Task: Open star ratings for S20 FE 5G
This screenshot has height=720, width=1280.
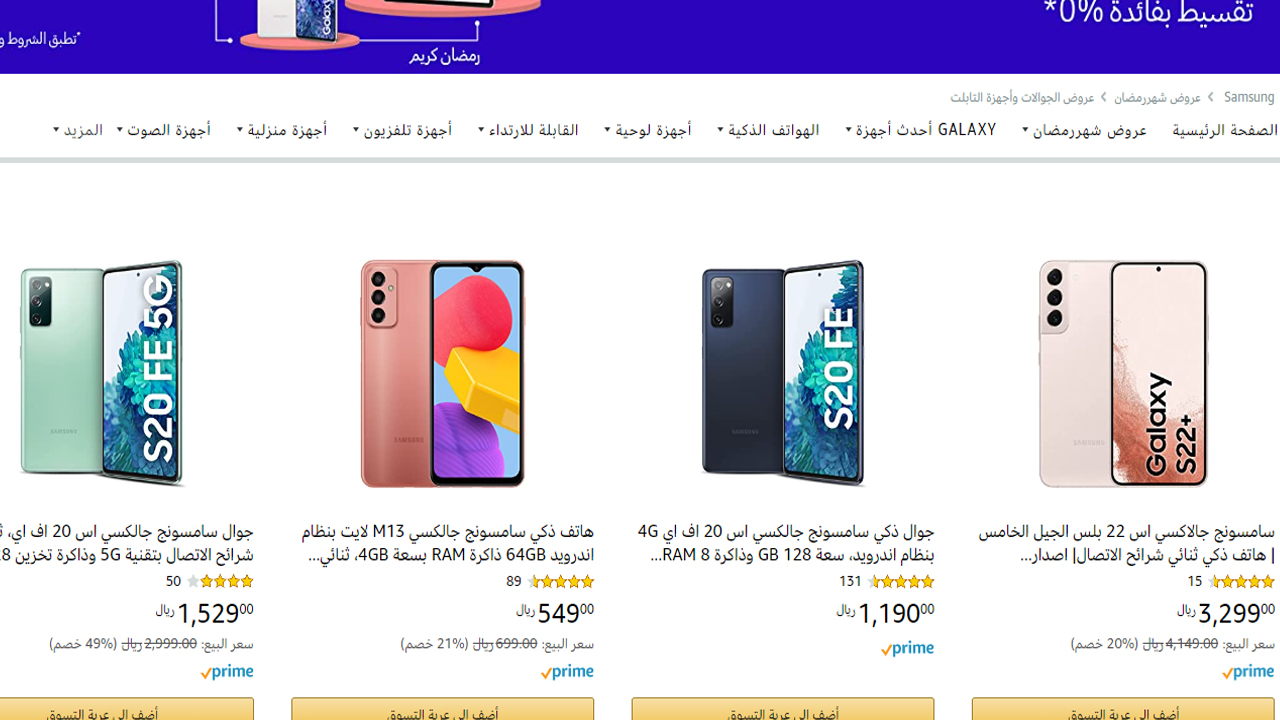Action: (x=220, y=581)
